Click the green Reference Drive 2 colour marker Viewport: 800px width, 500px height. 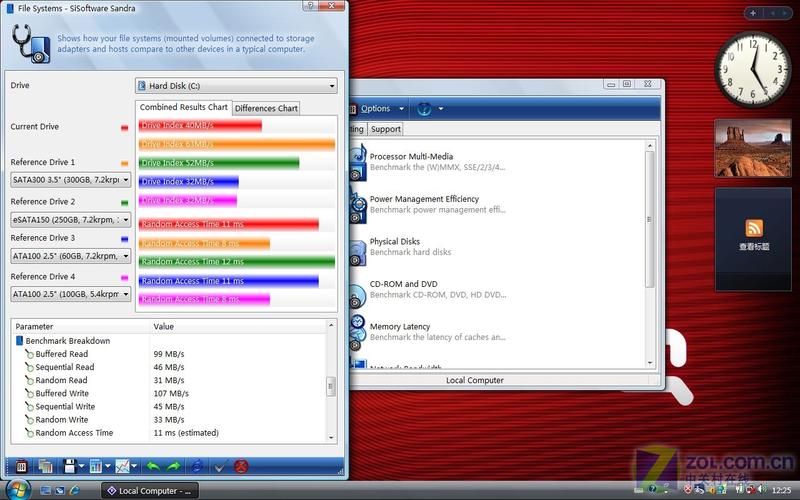[x=124, y=203]
